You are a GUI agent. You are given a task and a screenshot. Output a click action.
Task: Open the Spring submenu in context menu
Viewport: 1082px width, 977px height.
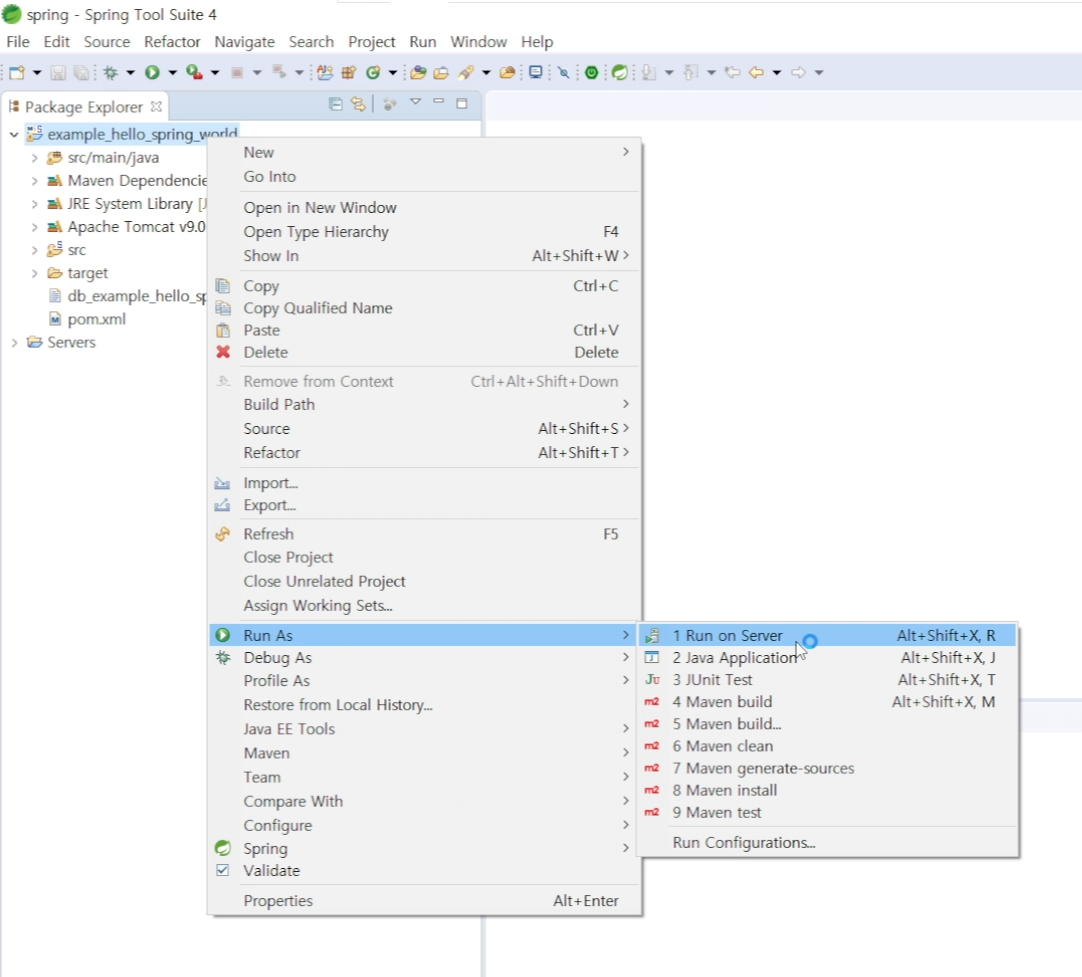tap(424, 848)
